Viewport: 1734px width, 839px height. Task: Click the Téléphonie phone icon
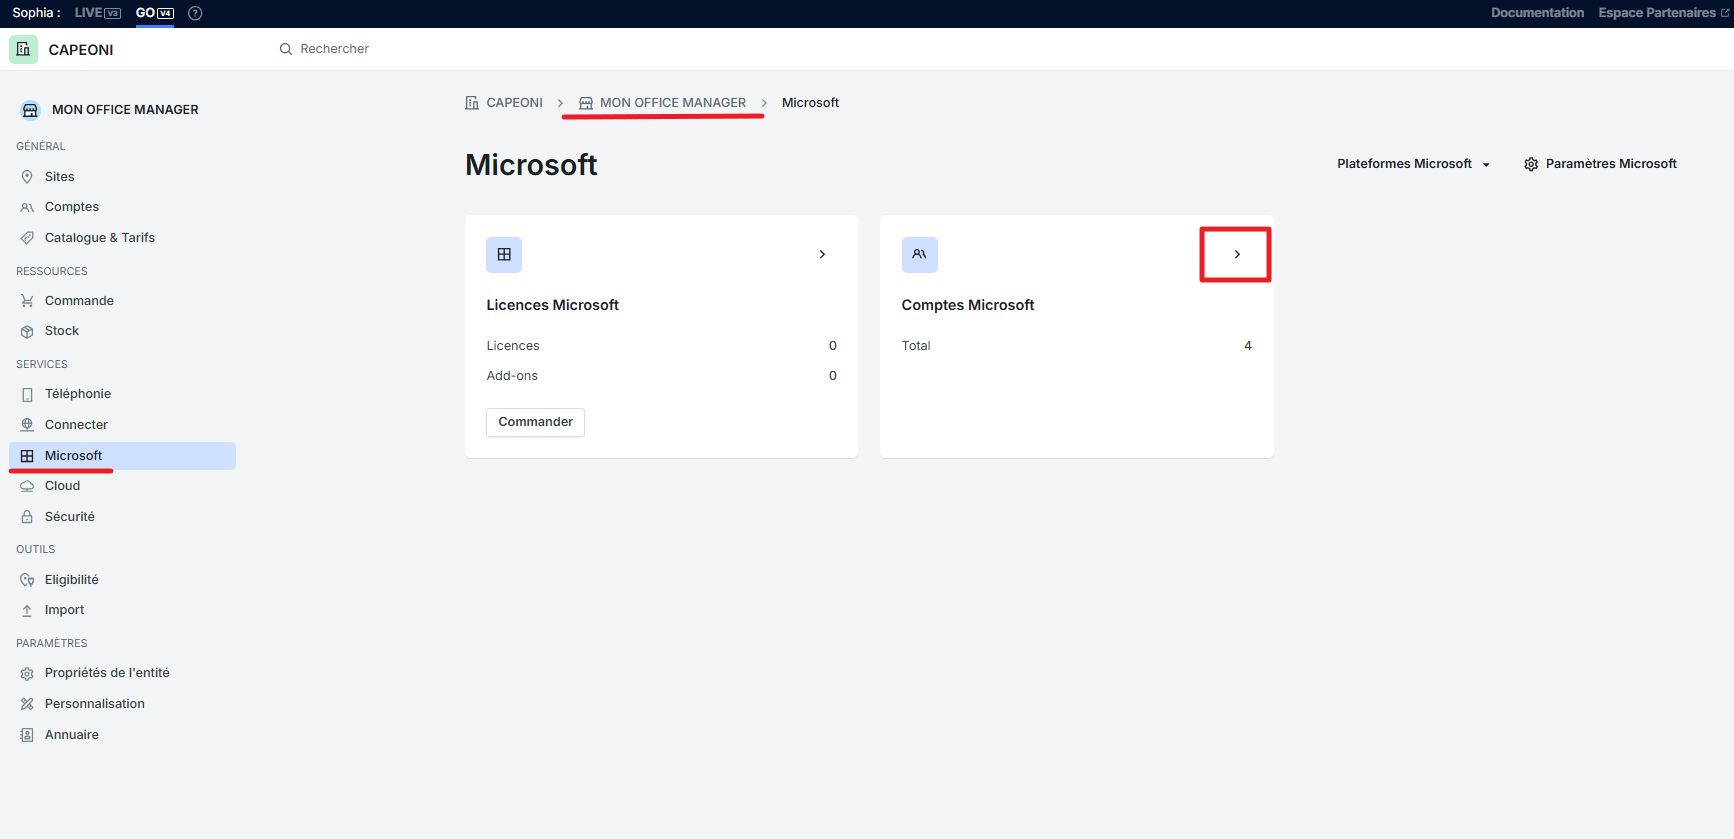click(x=27, y=394)
